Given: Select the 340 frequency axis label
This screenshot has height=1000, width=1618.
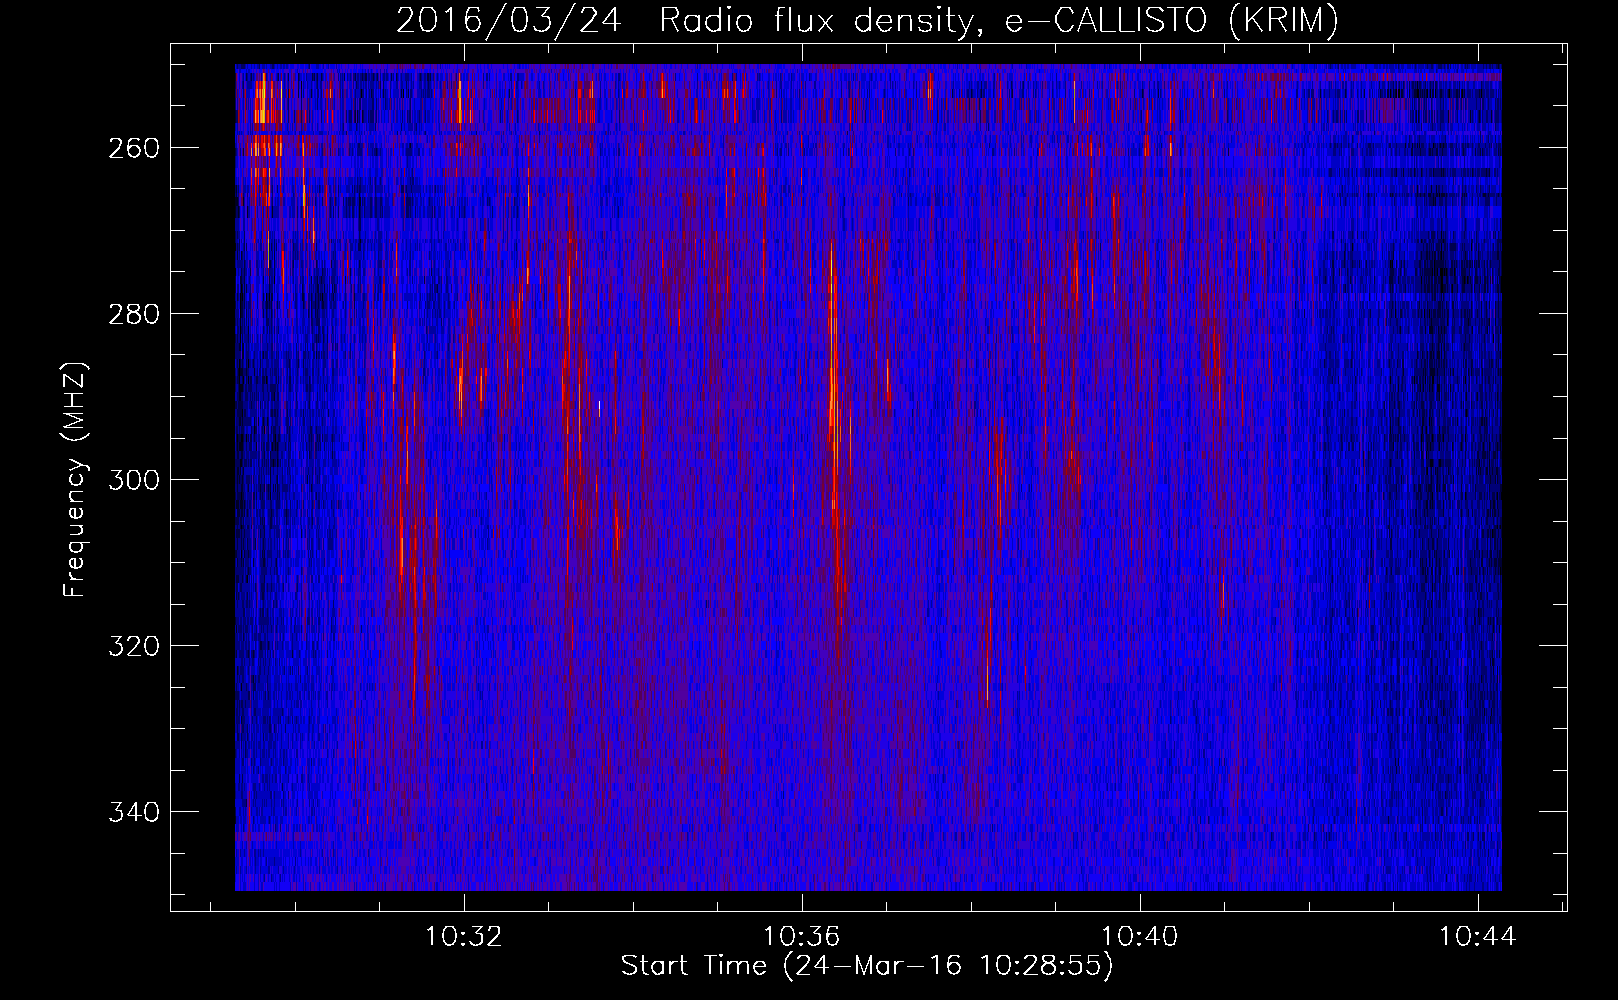Looking at the screenshot, I should (x=133, y=812).
